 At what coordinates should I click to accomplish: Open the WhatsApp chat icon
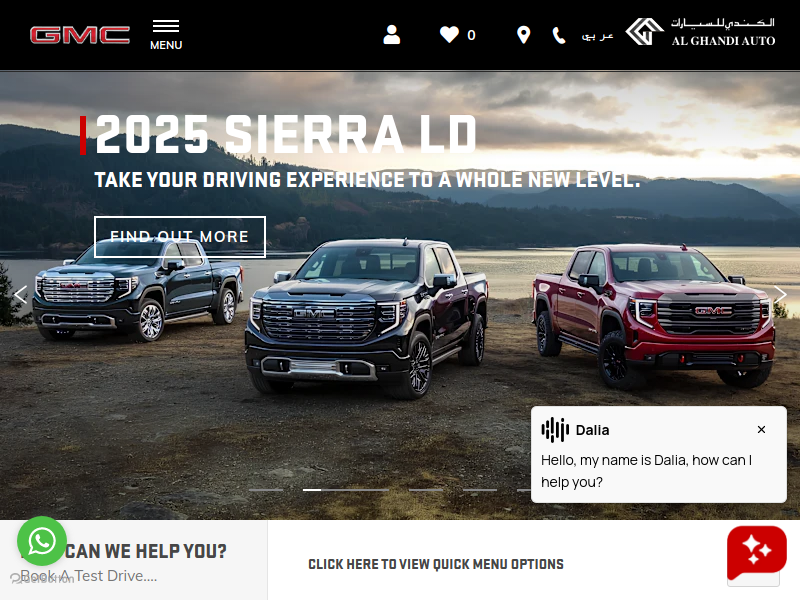[42, 541]
